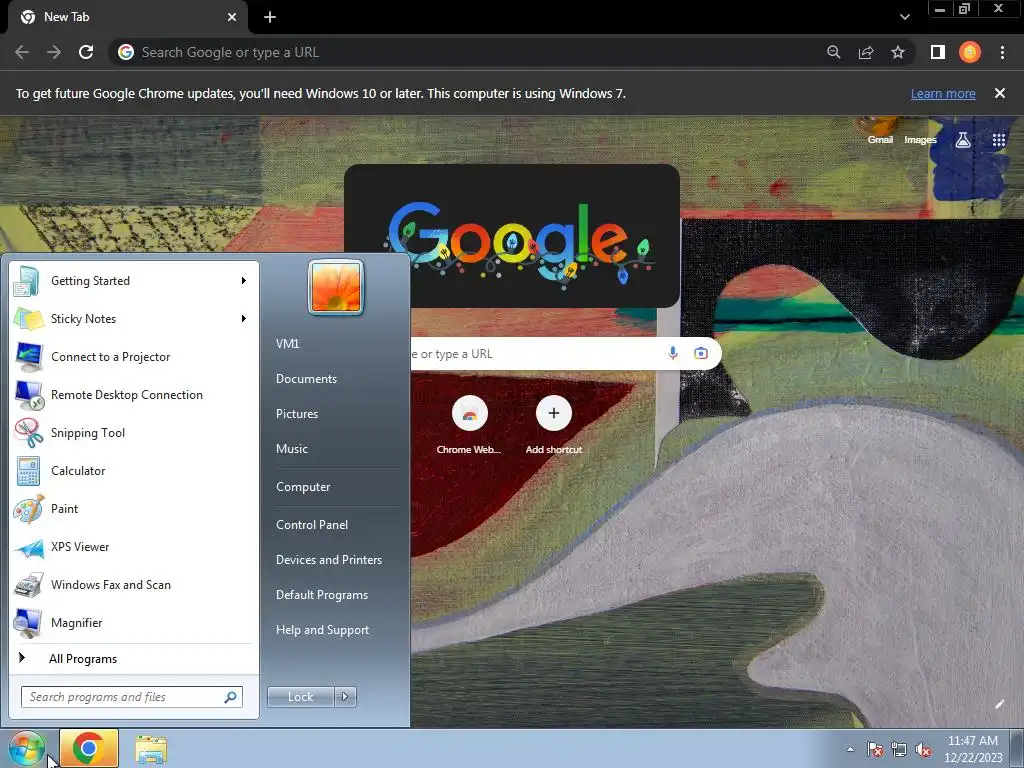
Task: Open Devices and Printers
Action: [328, 560]
